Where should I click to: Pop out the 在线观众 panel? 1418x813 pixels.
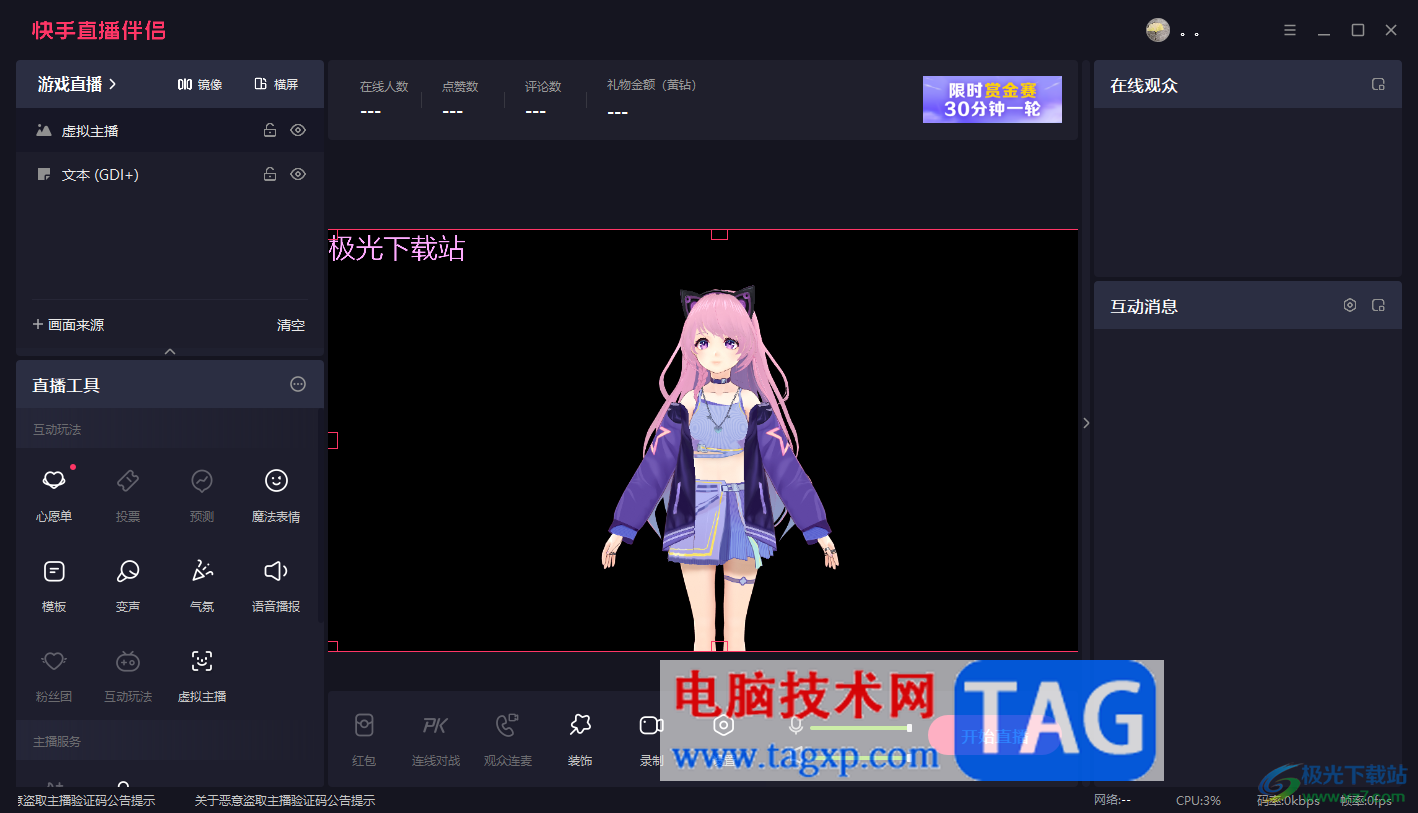tap(1378, 85)
